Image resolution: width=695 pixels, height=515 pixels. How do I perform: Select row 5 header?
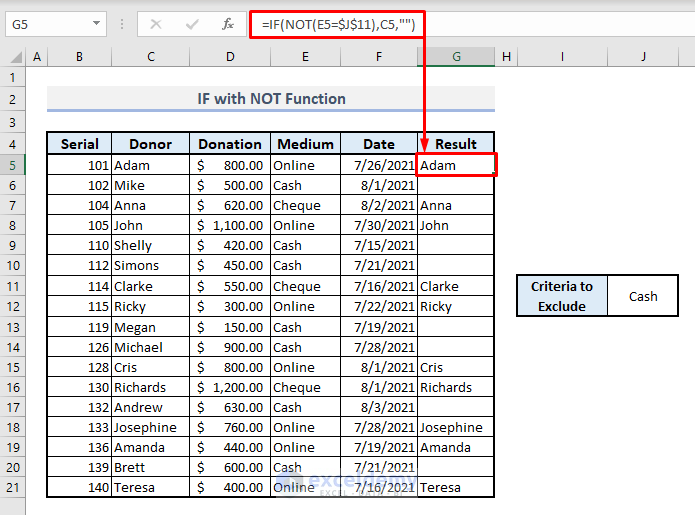point(12,165)
